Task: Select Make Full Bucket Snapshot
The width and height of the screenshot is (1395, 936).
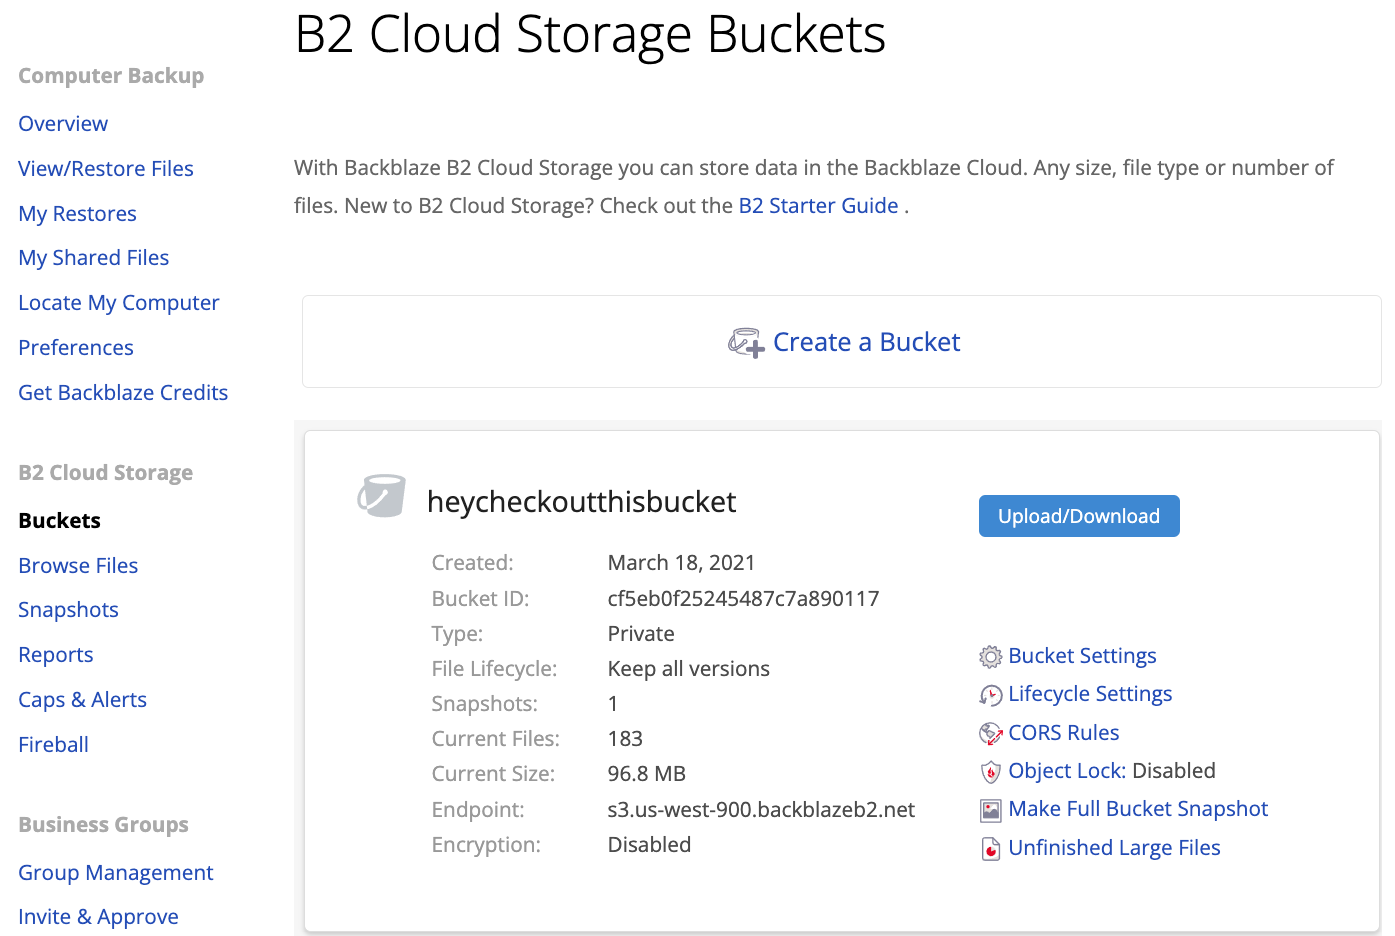Action: [1138, 809]
